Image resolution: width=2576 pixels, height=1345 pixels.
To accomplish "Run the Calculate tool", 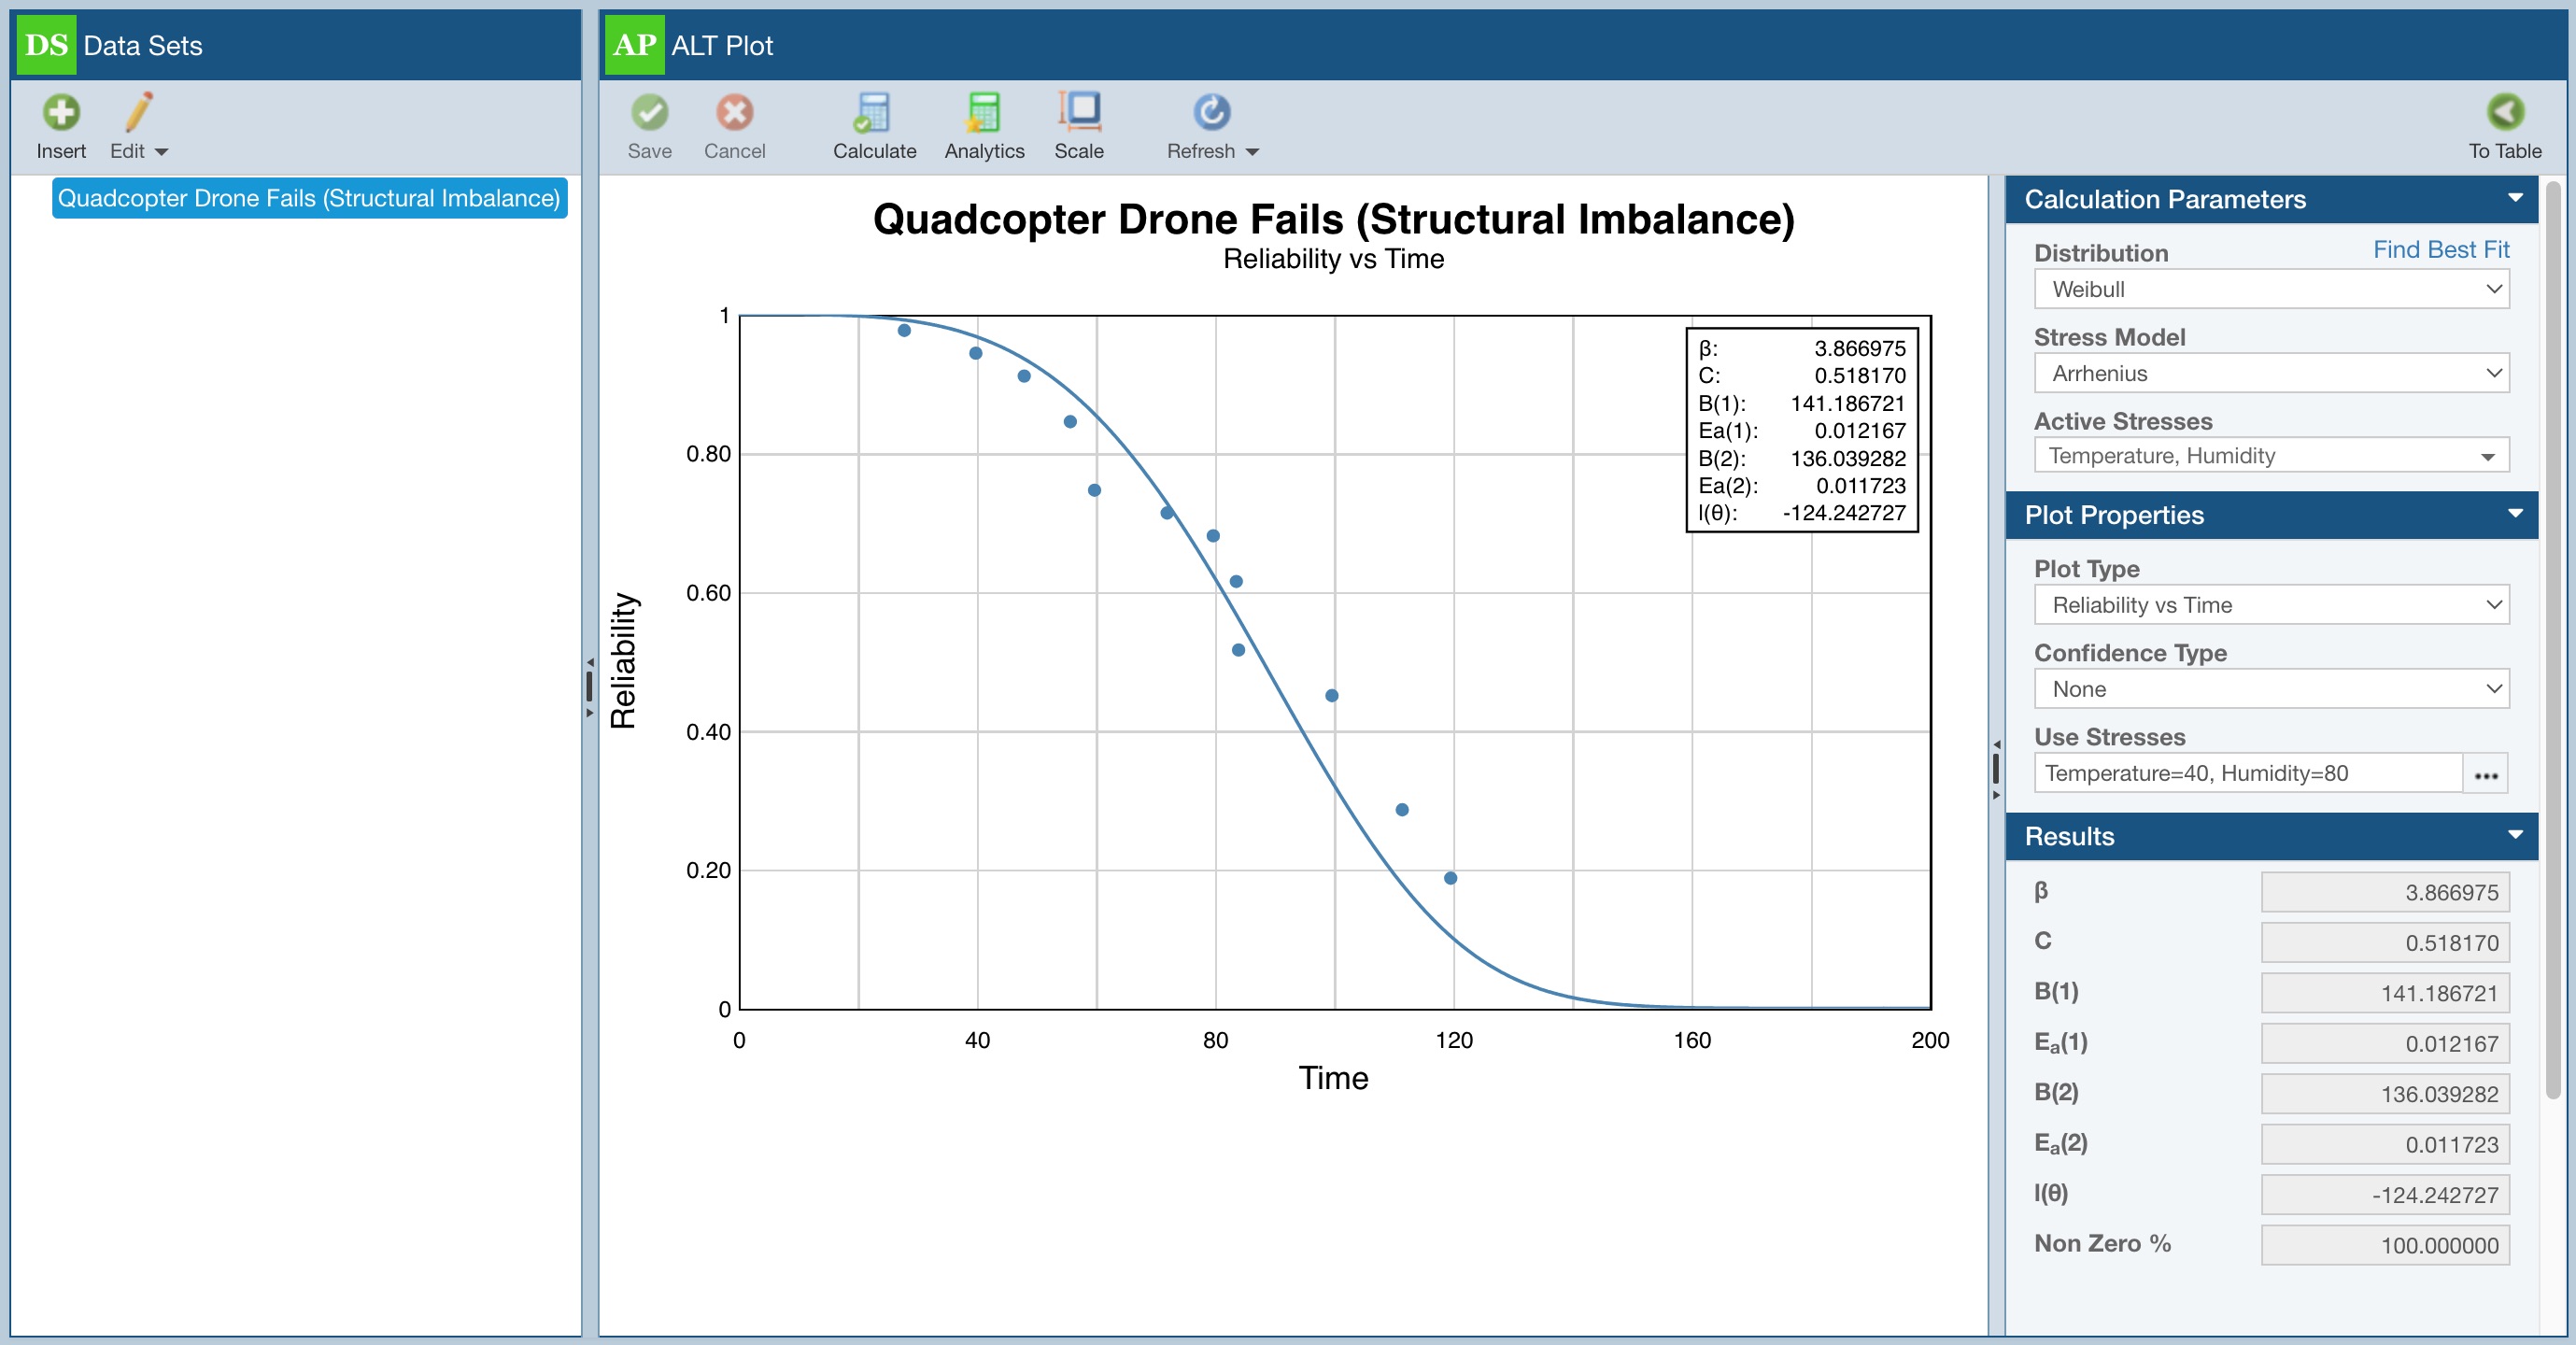I will [873, 113].
